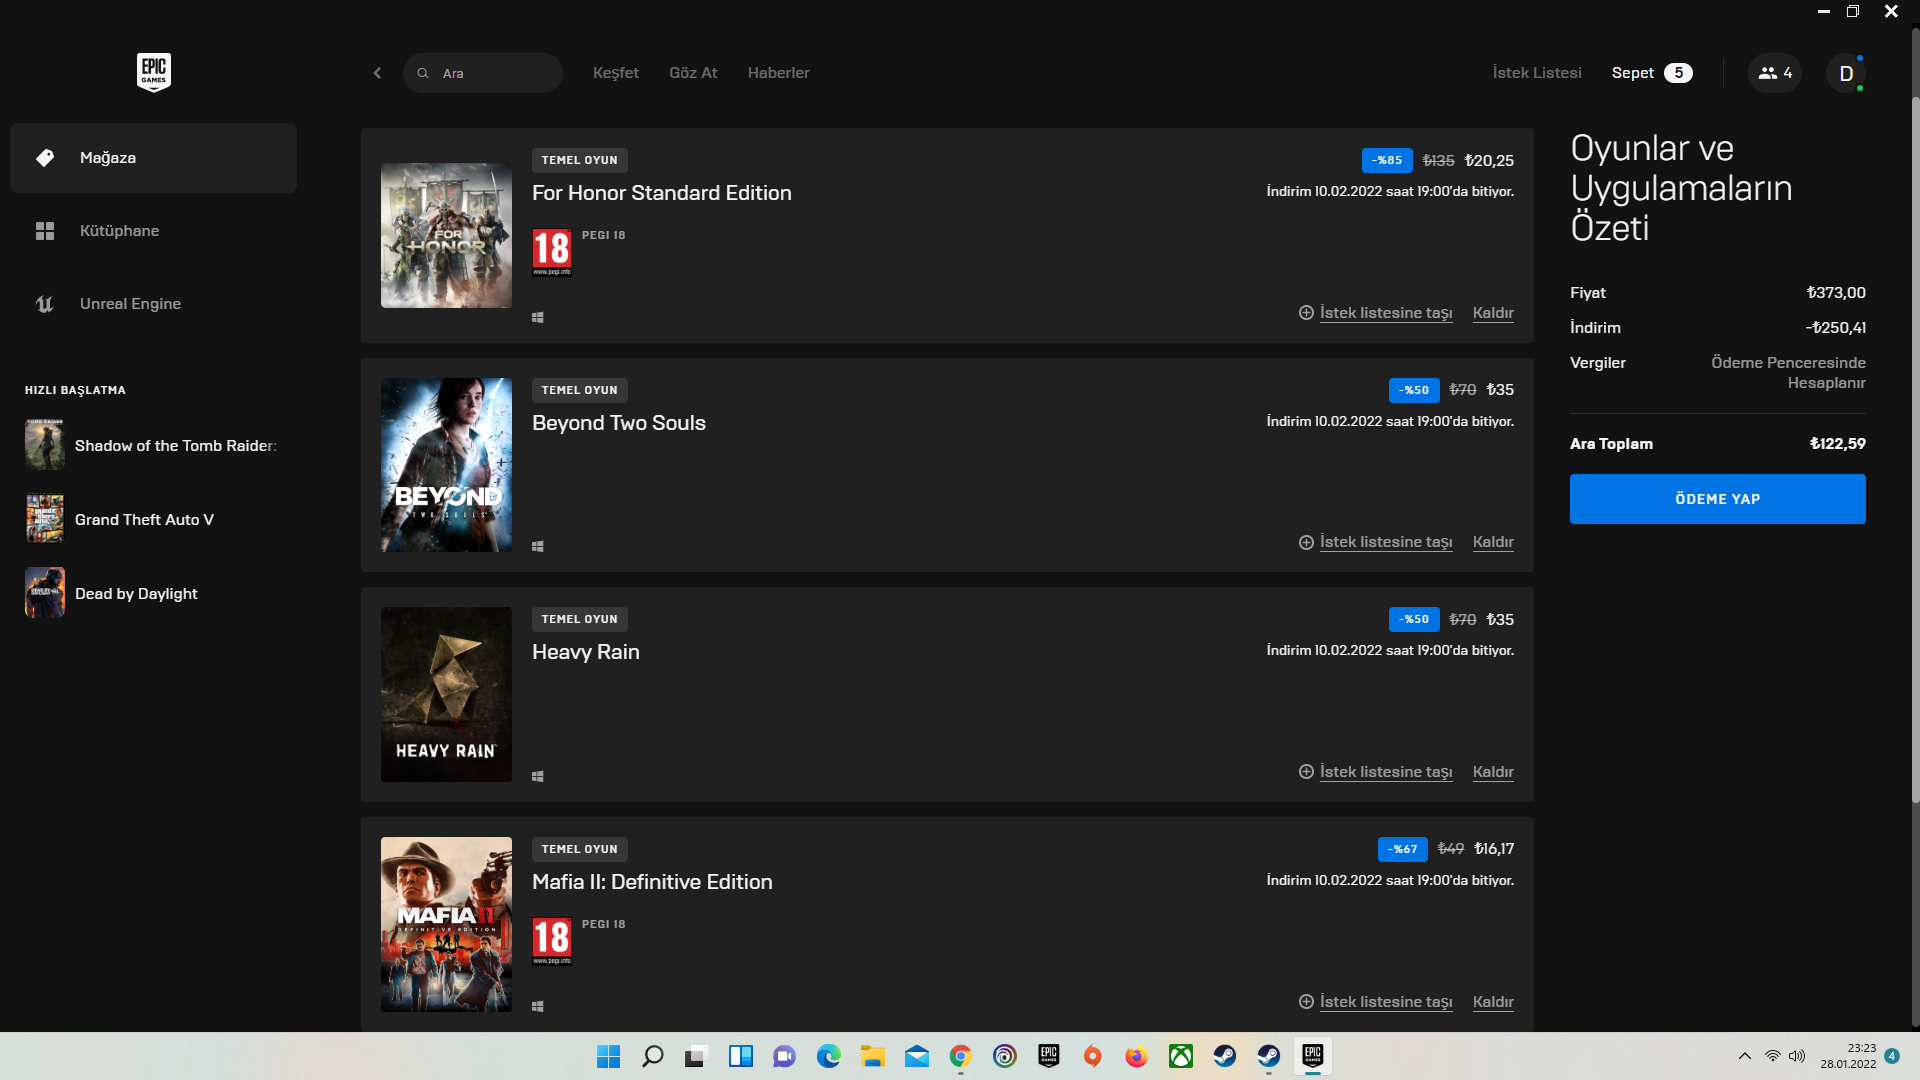This screenshot has height=1080, width=1920.
Task: Click the Epic Games logo
Action: point(153,72)
